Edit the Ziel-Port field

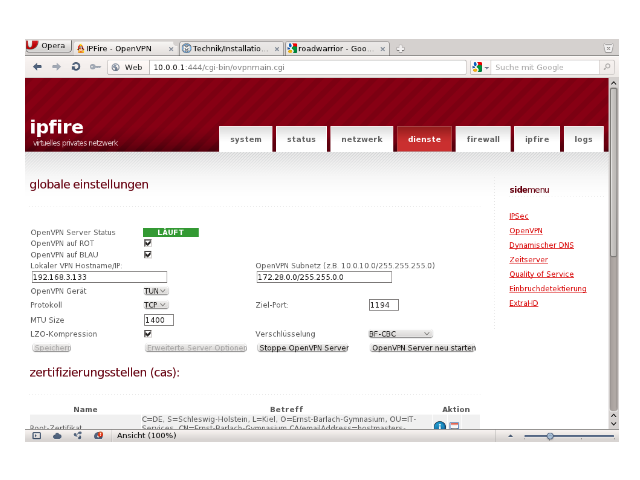click(384, 305)
